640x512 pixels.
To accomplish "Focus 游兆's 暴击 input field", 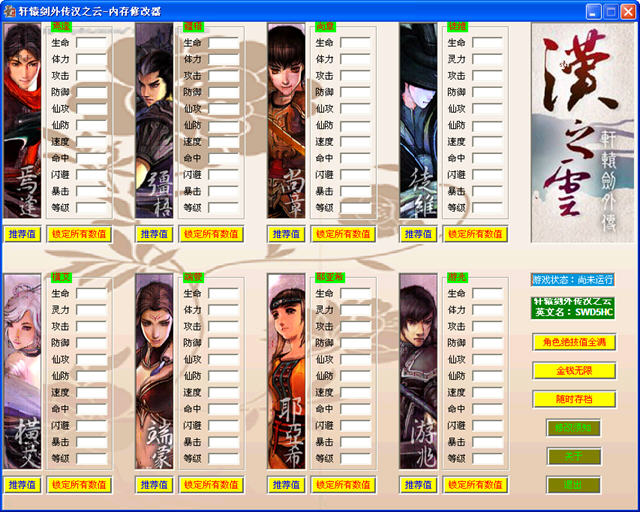I will pos(488,442).
